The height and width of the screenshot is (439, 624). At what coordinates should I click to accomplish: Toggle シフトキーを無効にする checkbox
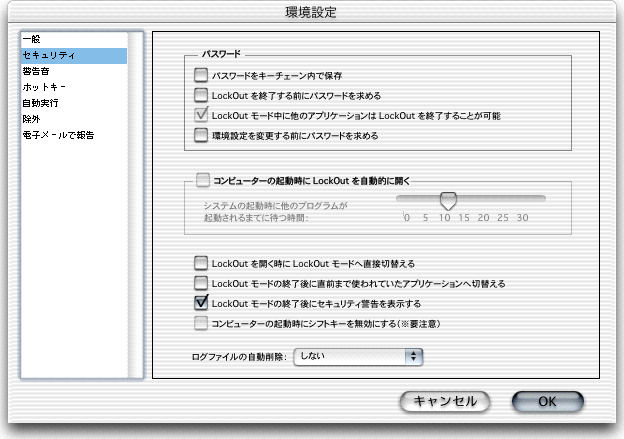click(201, 323)
